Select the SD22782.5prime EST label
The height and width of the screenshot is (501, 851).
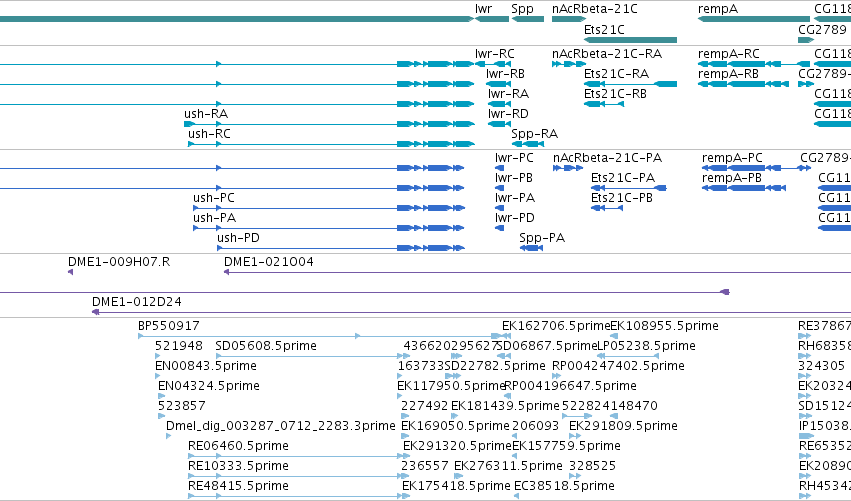tap(495, 366)
